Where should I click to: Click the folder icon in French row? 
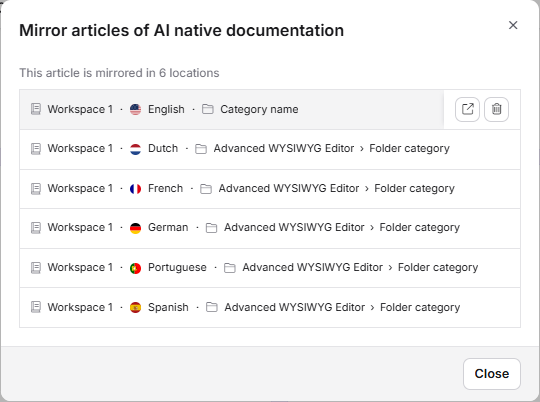click(x=206, y=189)
